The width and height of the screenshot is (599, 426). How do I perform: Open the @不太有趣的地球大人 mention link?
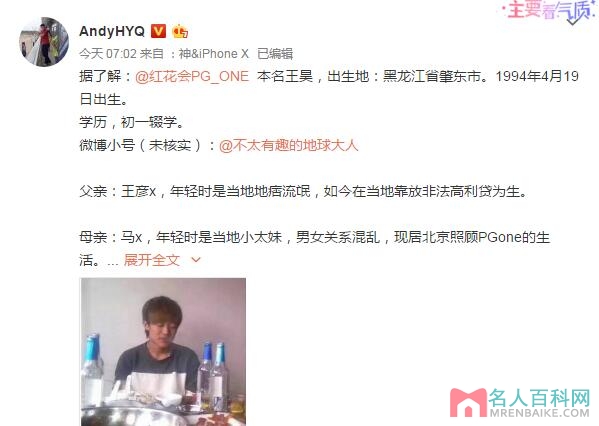(288, 145)
